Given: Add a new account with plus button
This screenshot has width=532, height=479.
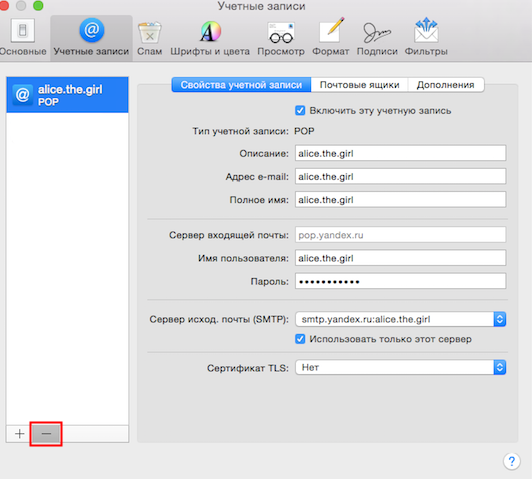Looking at the screenshot, I should click(x=19, y=434).
